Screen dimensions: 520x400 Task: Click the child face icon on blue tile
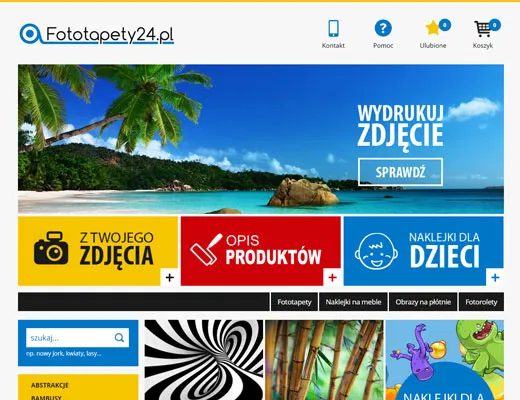point(376,251)
